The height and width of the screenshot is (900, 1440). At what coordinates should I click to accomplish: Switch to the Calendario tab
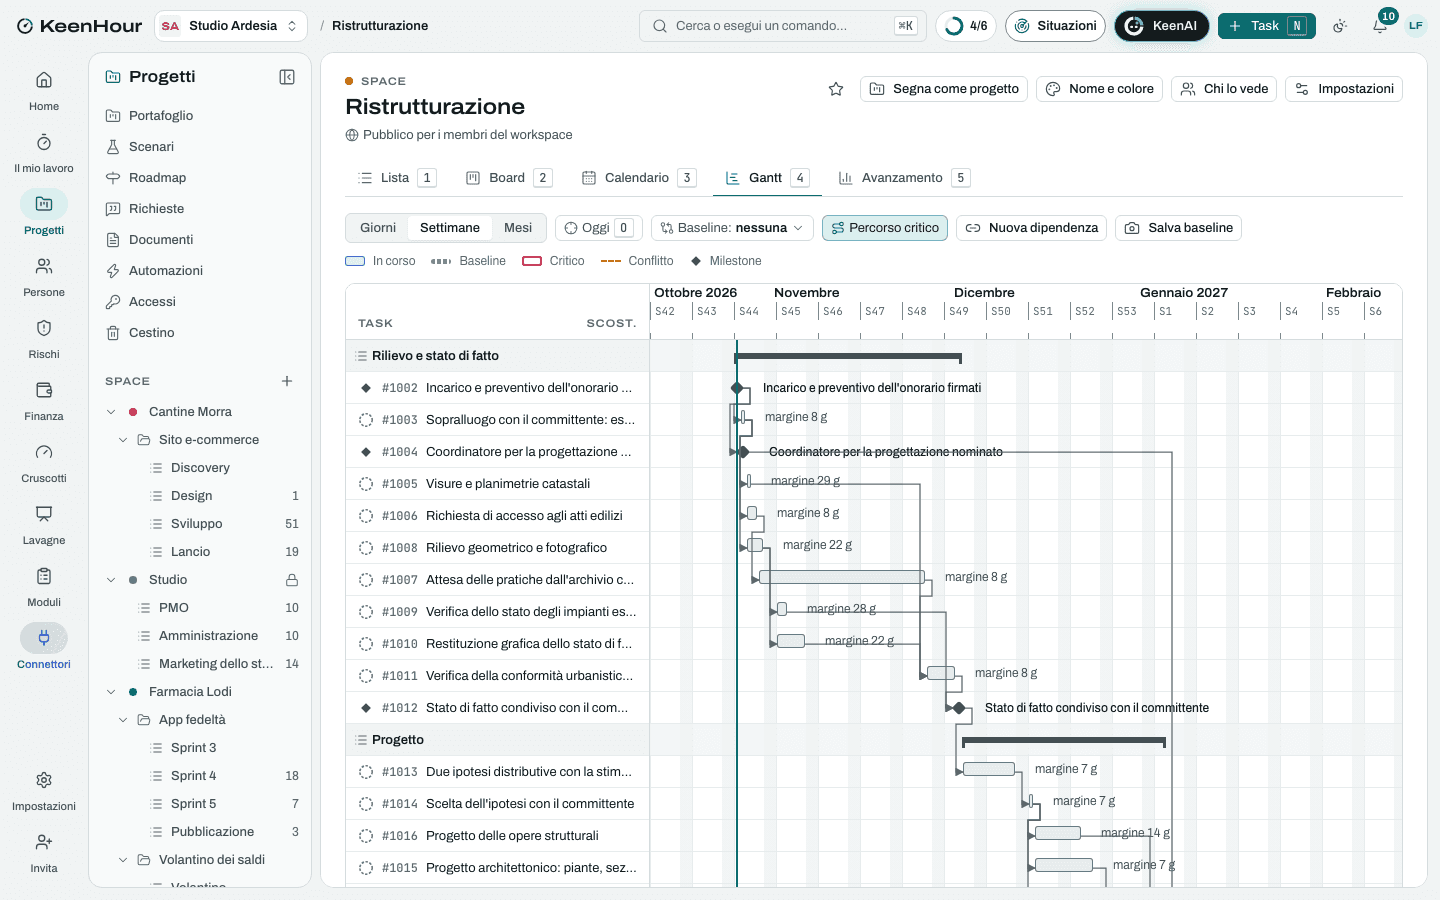[638, 178]
